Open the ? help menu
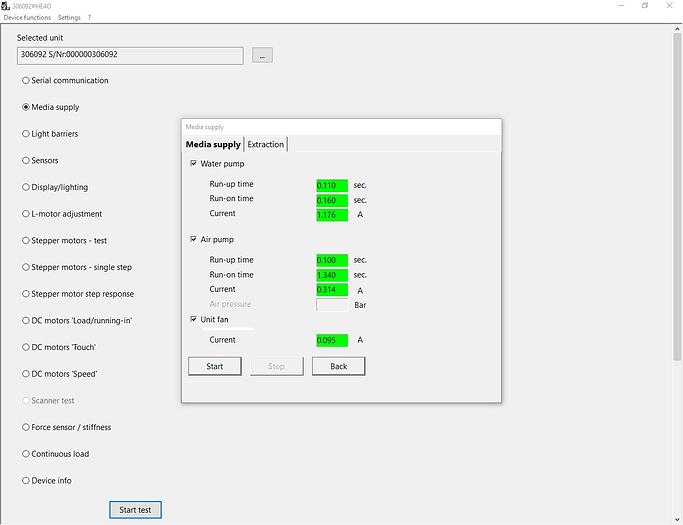This screenshot has height=525, width=683. coord(89,17)
